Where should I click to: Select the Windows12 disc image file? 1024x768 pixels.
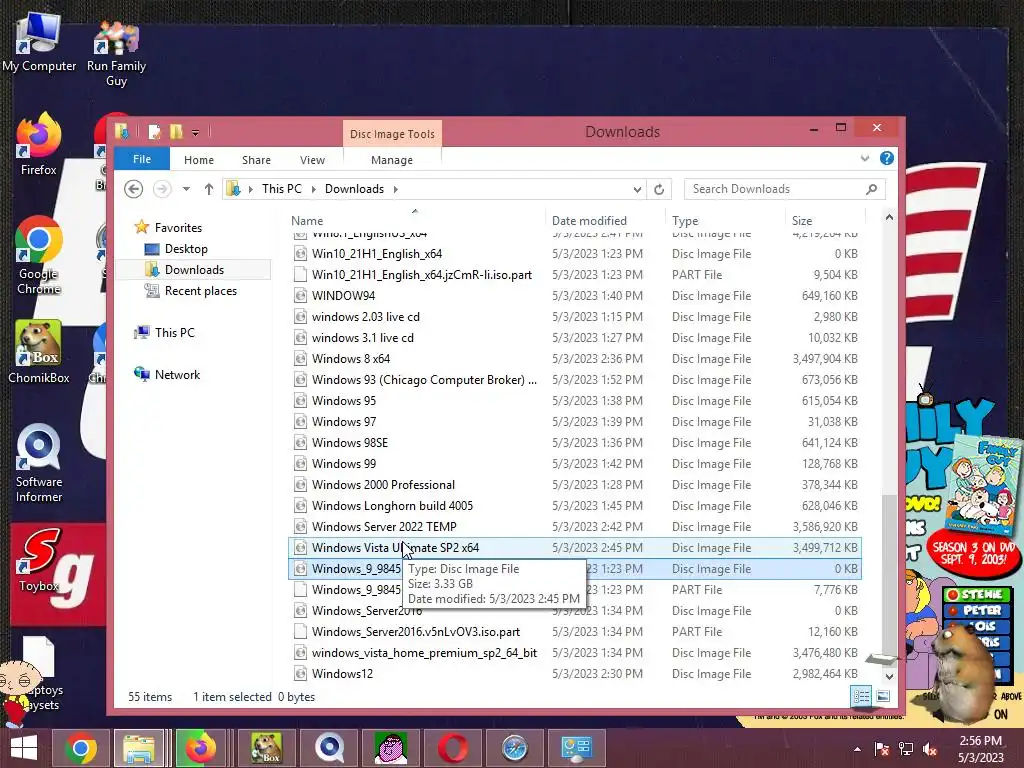point(575,673)
